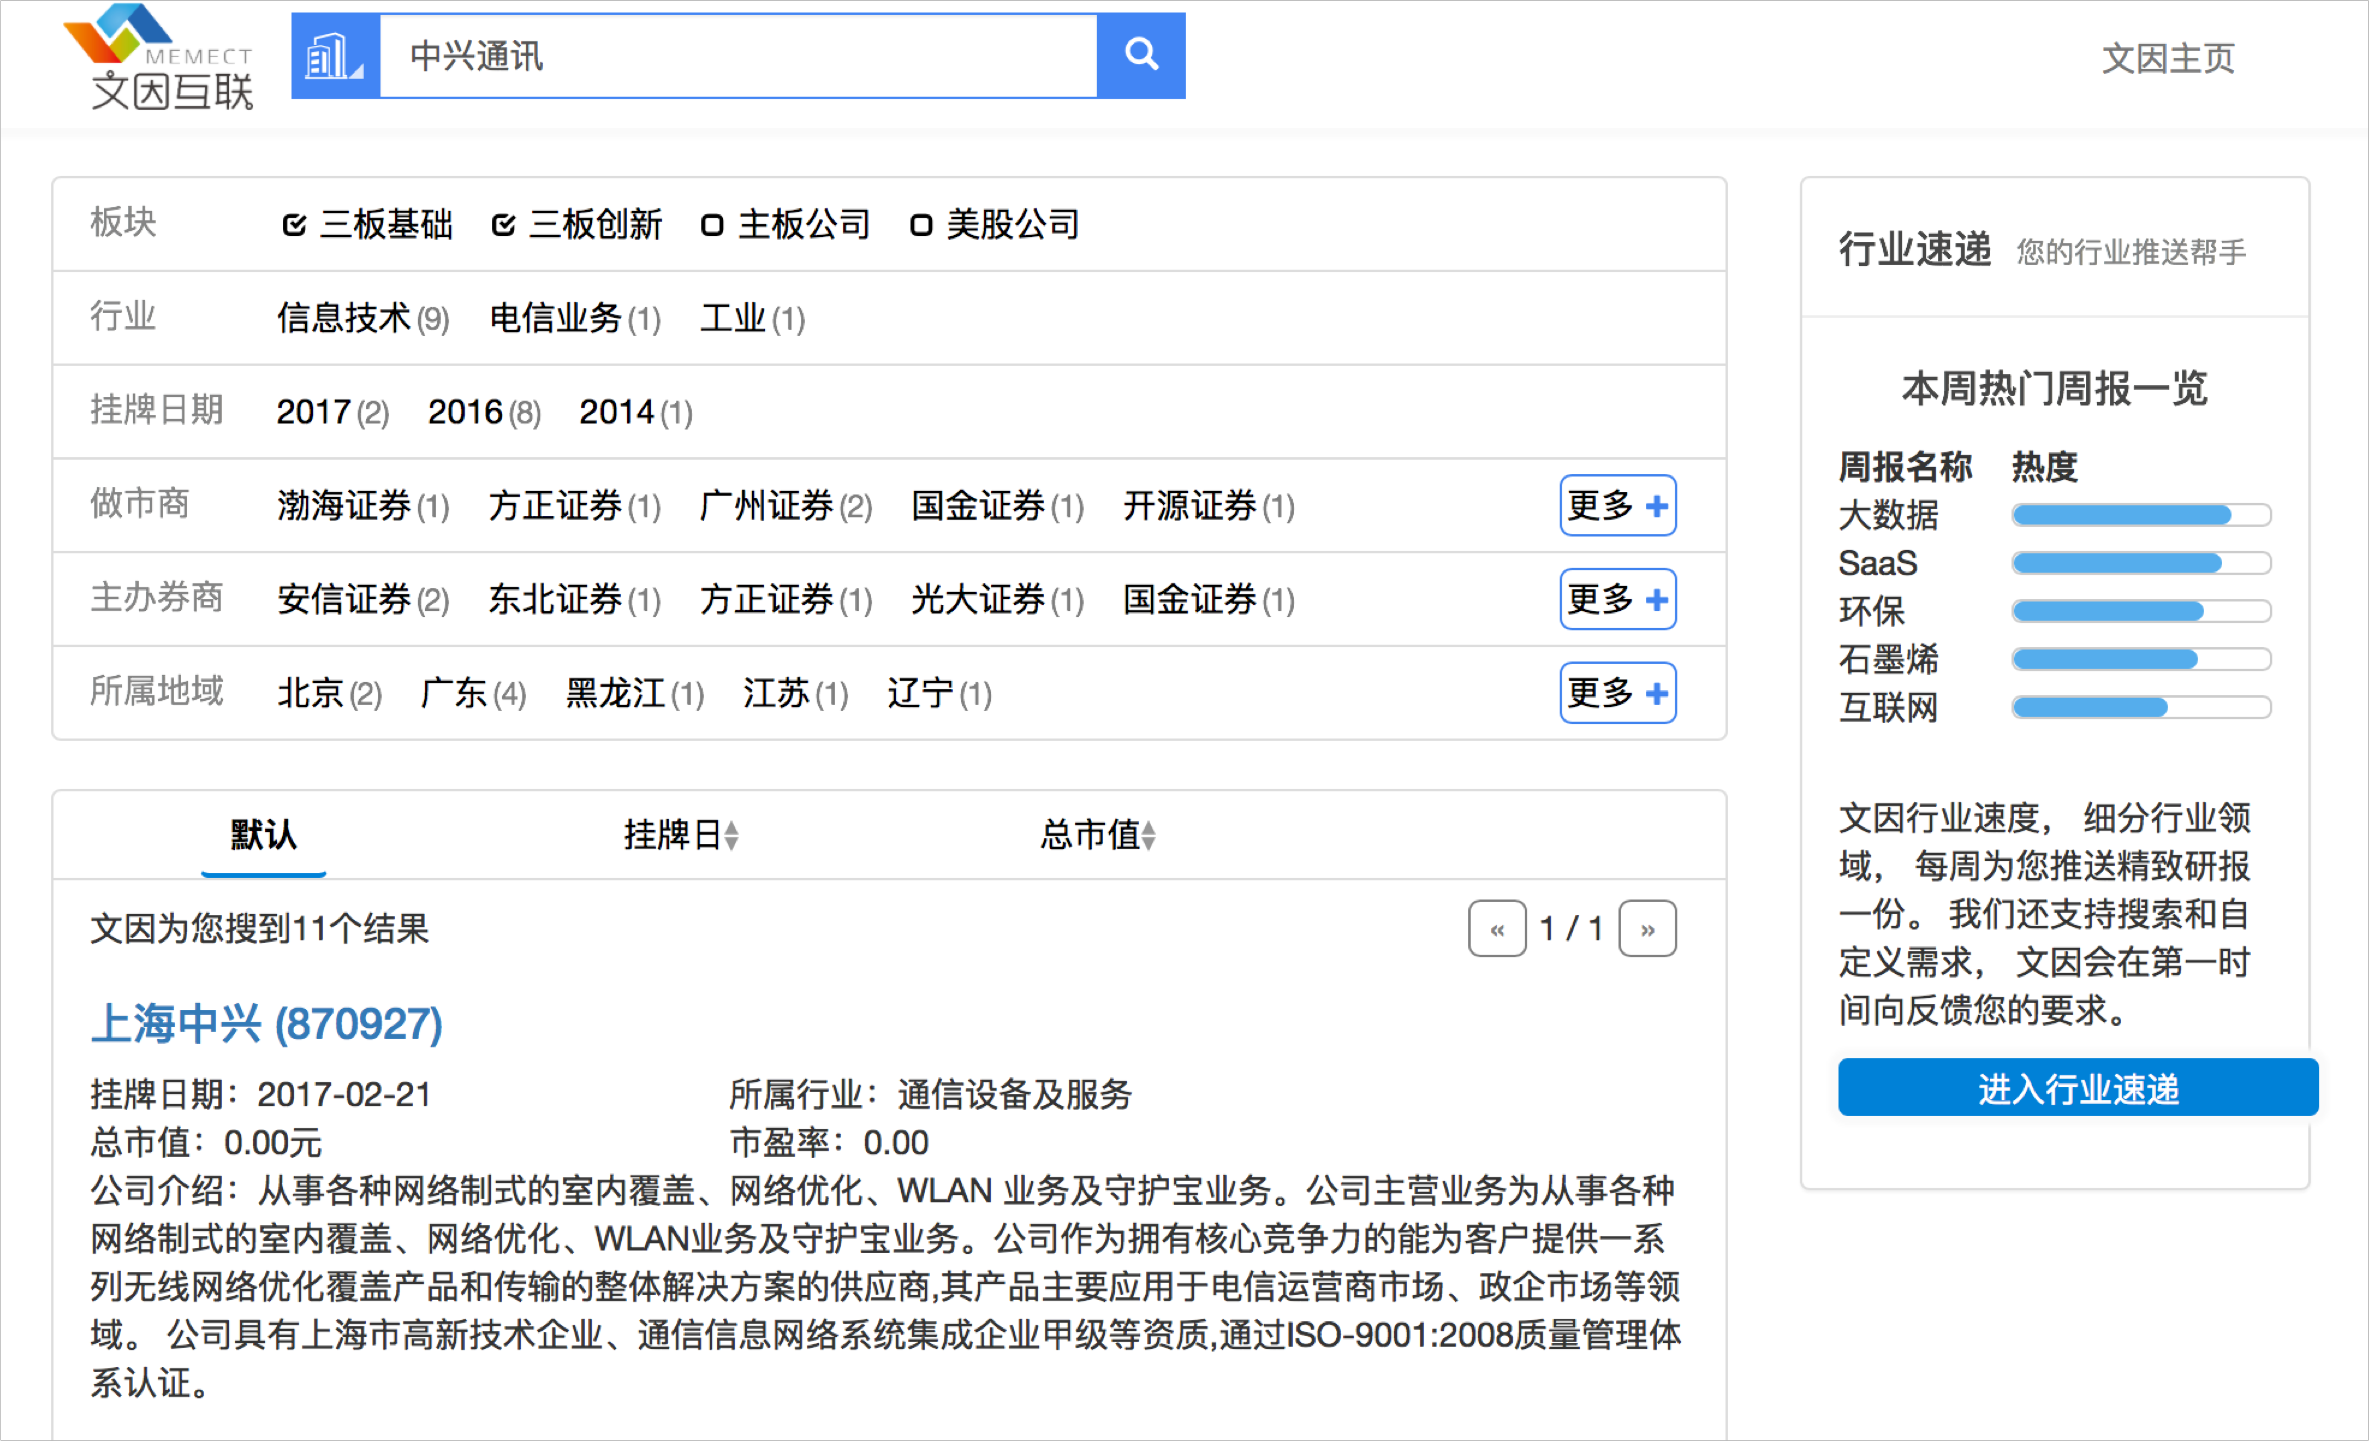Click the 大数据 weekly report entry
Image resolution: width=2369 pixels, height=1441 pixels.
tap(1888, 515)
